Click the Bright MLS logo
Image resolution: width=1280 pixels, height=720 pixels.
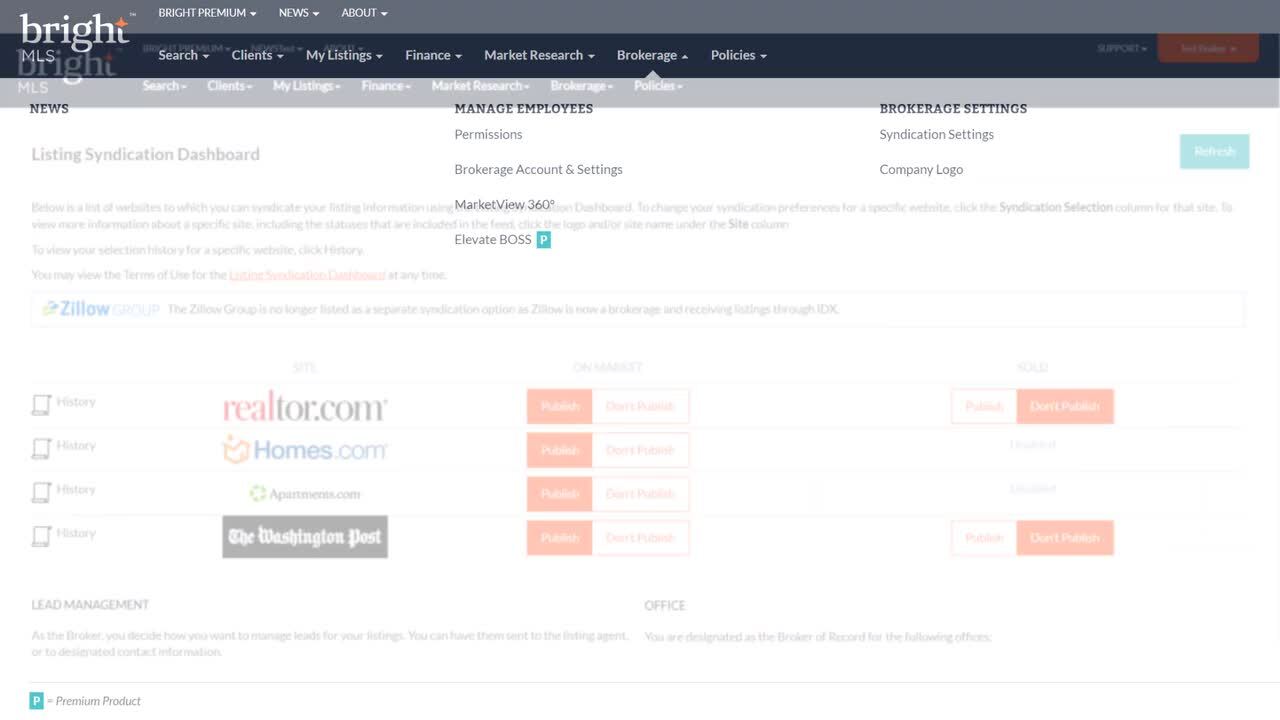pos(74,38)
